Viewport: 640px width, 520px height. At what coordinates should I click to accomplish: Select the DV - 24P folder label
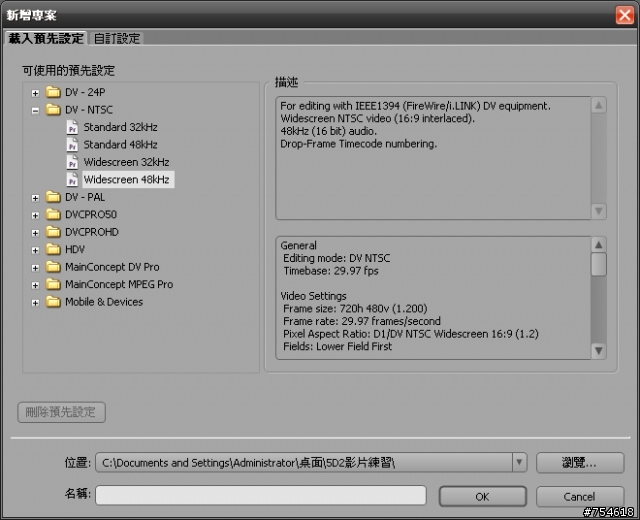[85, 92]
